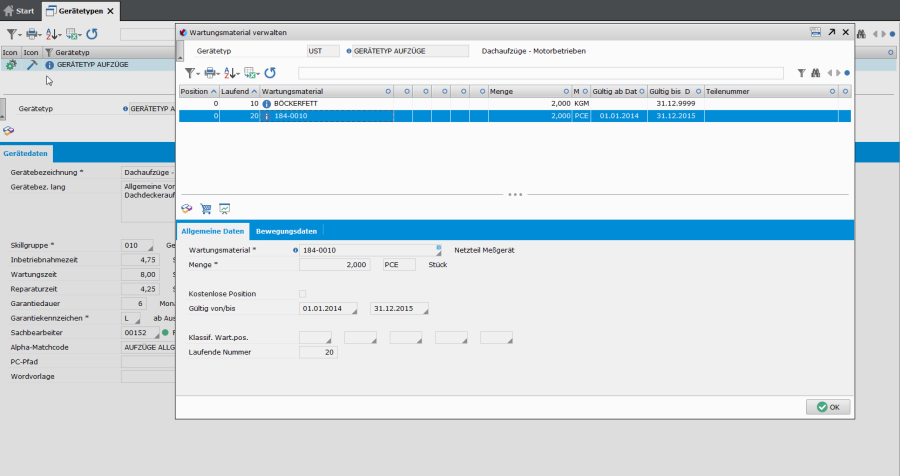The width and height of the screenshot is (900, 476).
Task: Click the refresh icon in the dialog toolbar
Action: 270,73
